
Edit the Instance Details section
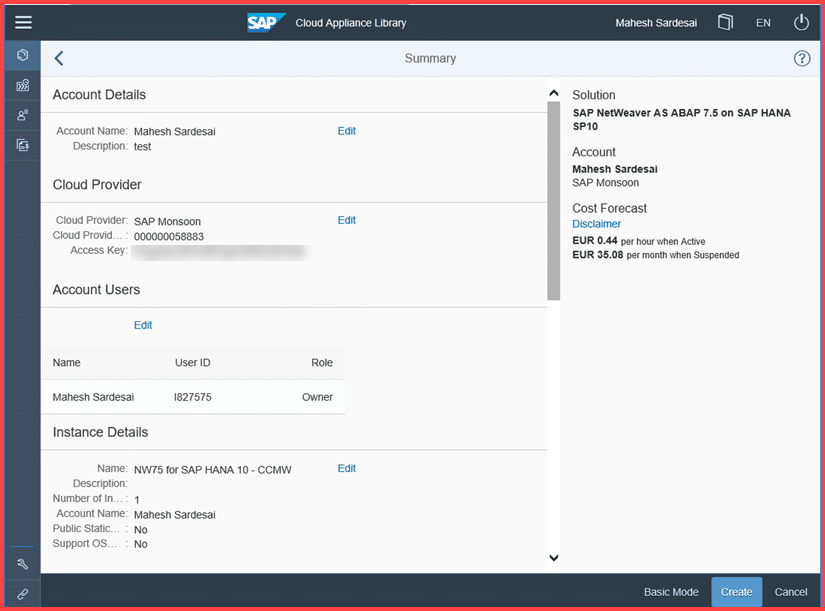(347, 468)
